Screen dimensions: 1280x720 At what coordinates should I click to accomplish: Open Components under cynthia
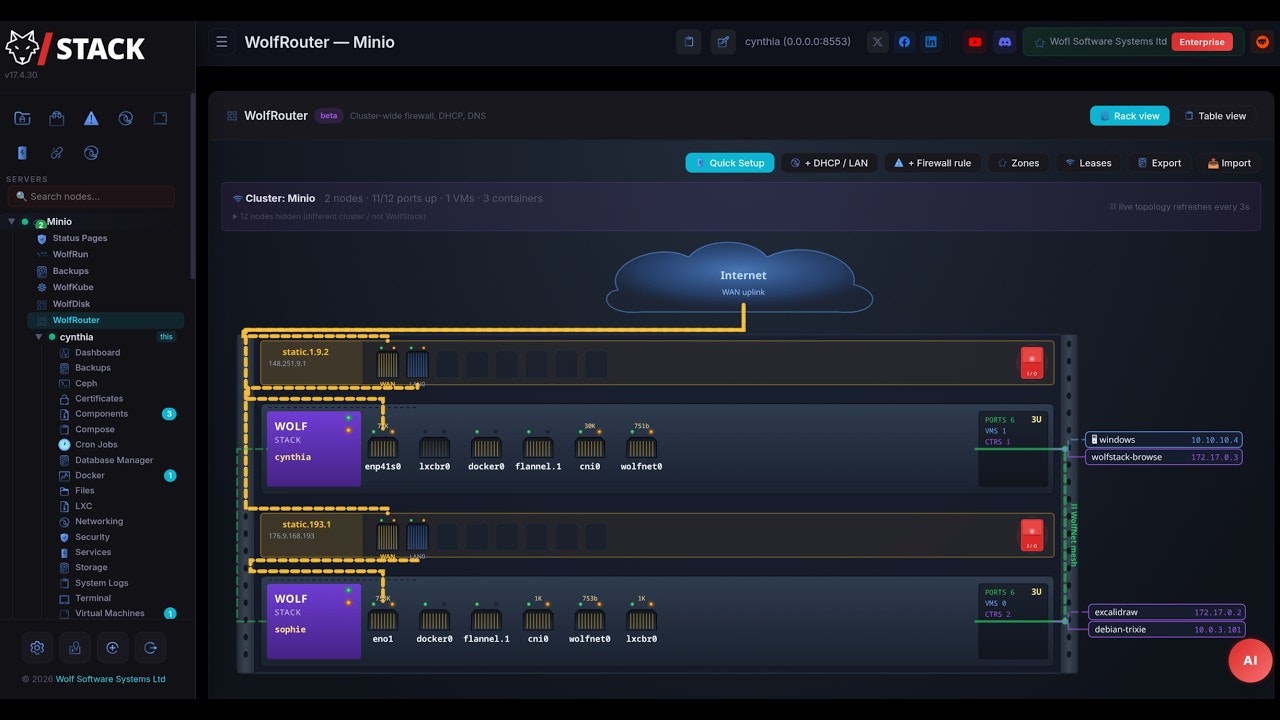point(101,414)
